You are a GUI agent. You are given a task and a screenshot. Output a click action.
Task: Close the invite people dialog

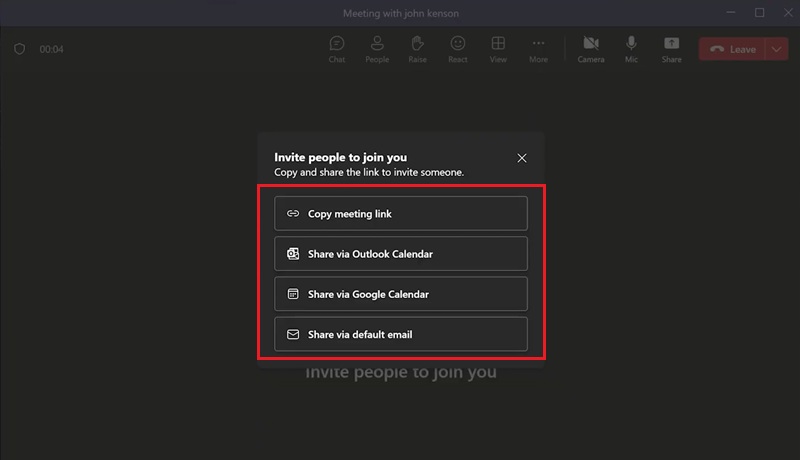(x=521, y=158)
